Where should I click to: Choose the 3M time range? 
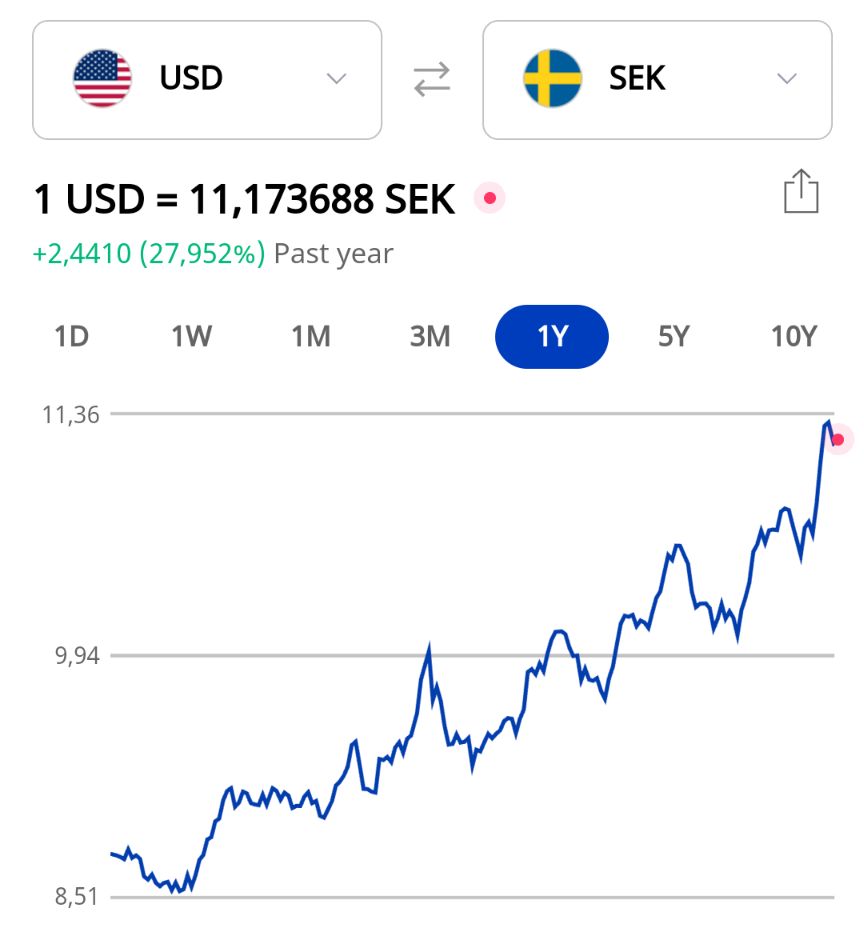[430, 337]
